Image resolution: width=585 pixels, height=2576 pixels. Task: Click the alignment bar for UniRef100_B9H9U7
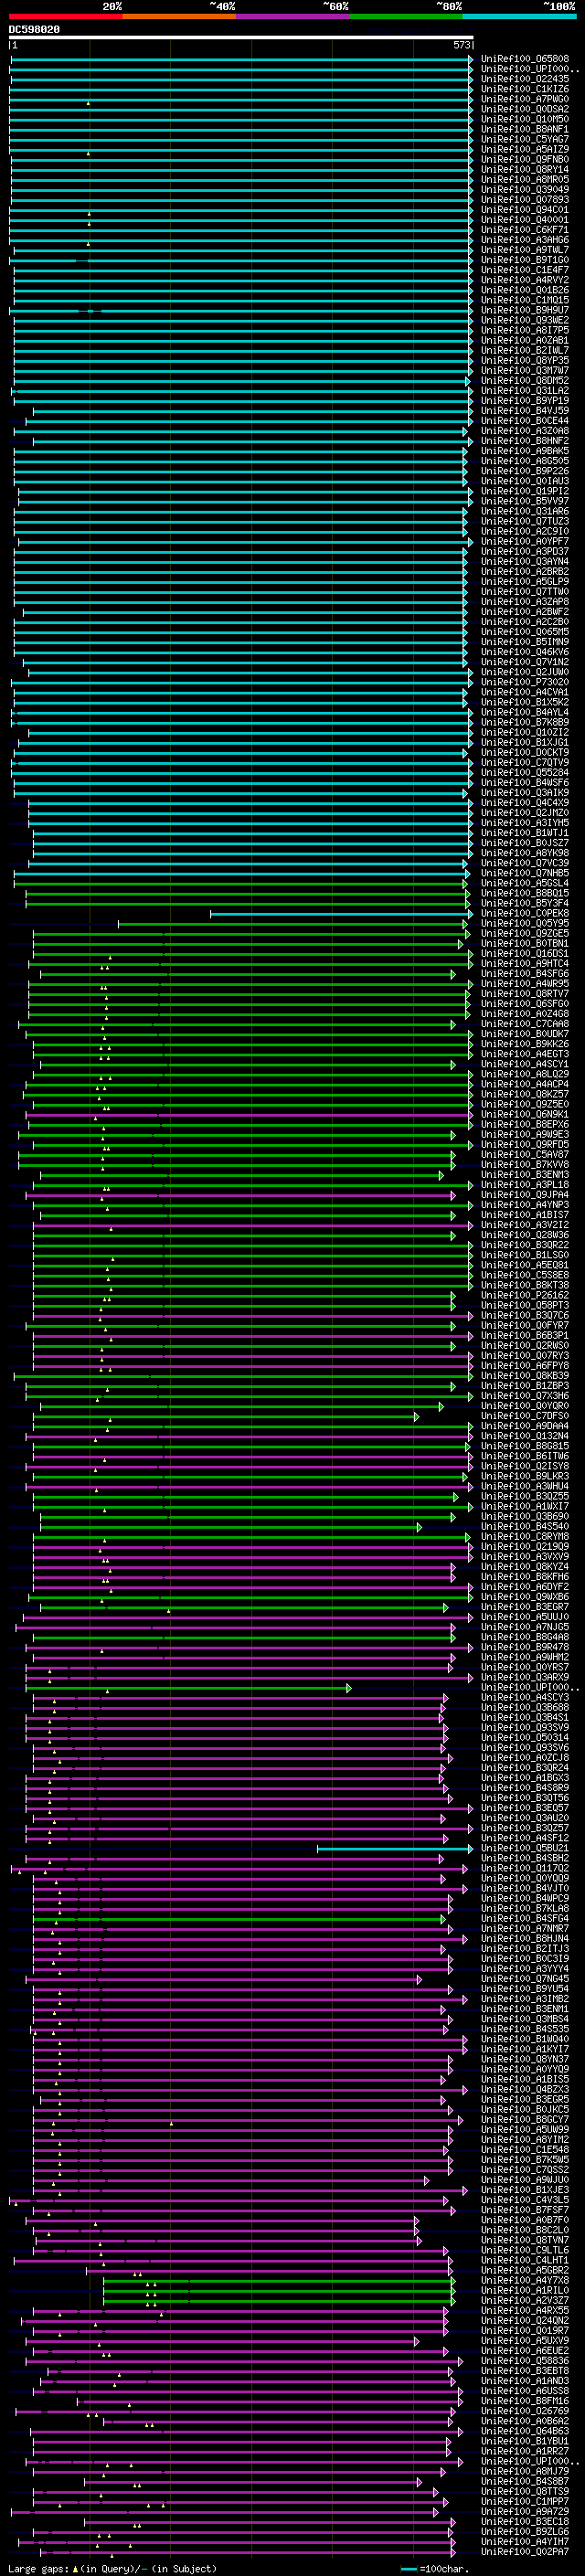(240, 311)
